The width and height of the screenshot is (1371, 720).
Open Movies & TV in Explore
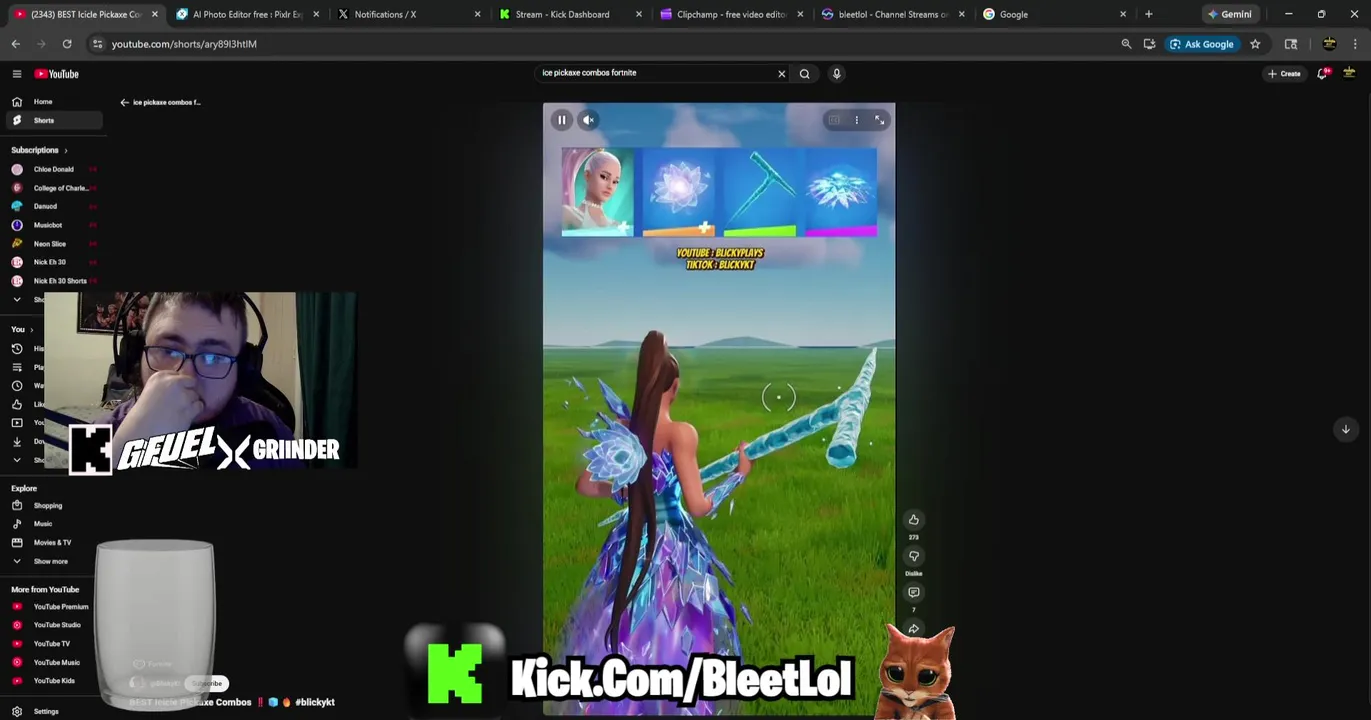[x=52, y=543]
